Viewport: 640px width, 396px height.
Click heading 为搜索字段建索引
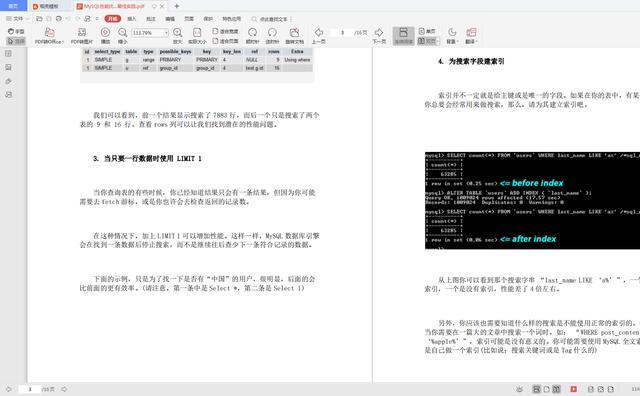pyautogui.click(x=471, y=61)
